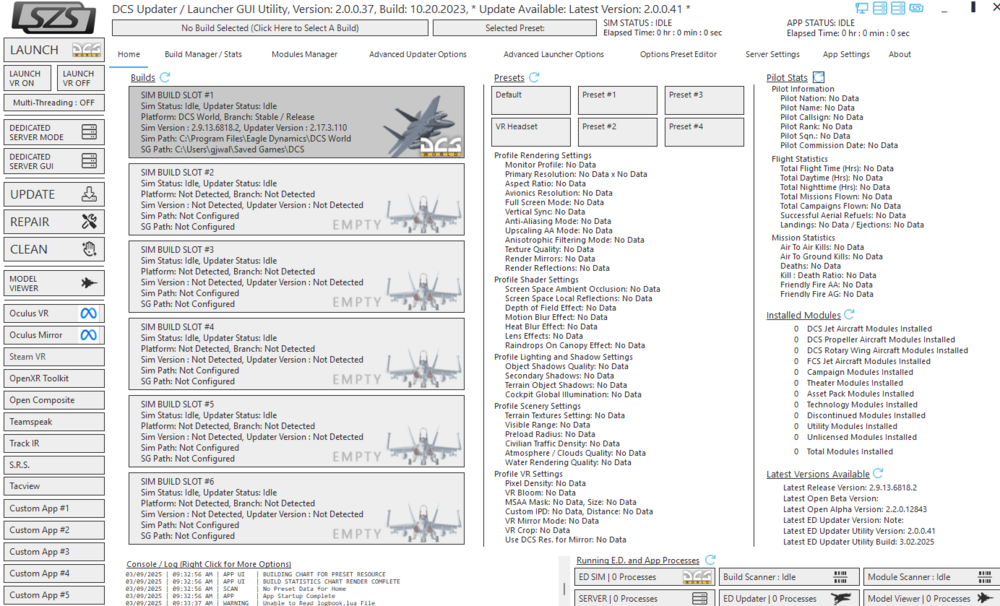Refresh the Presets section
The image size is (1000, 606).
coord(534,77)
